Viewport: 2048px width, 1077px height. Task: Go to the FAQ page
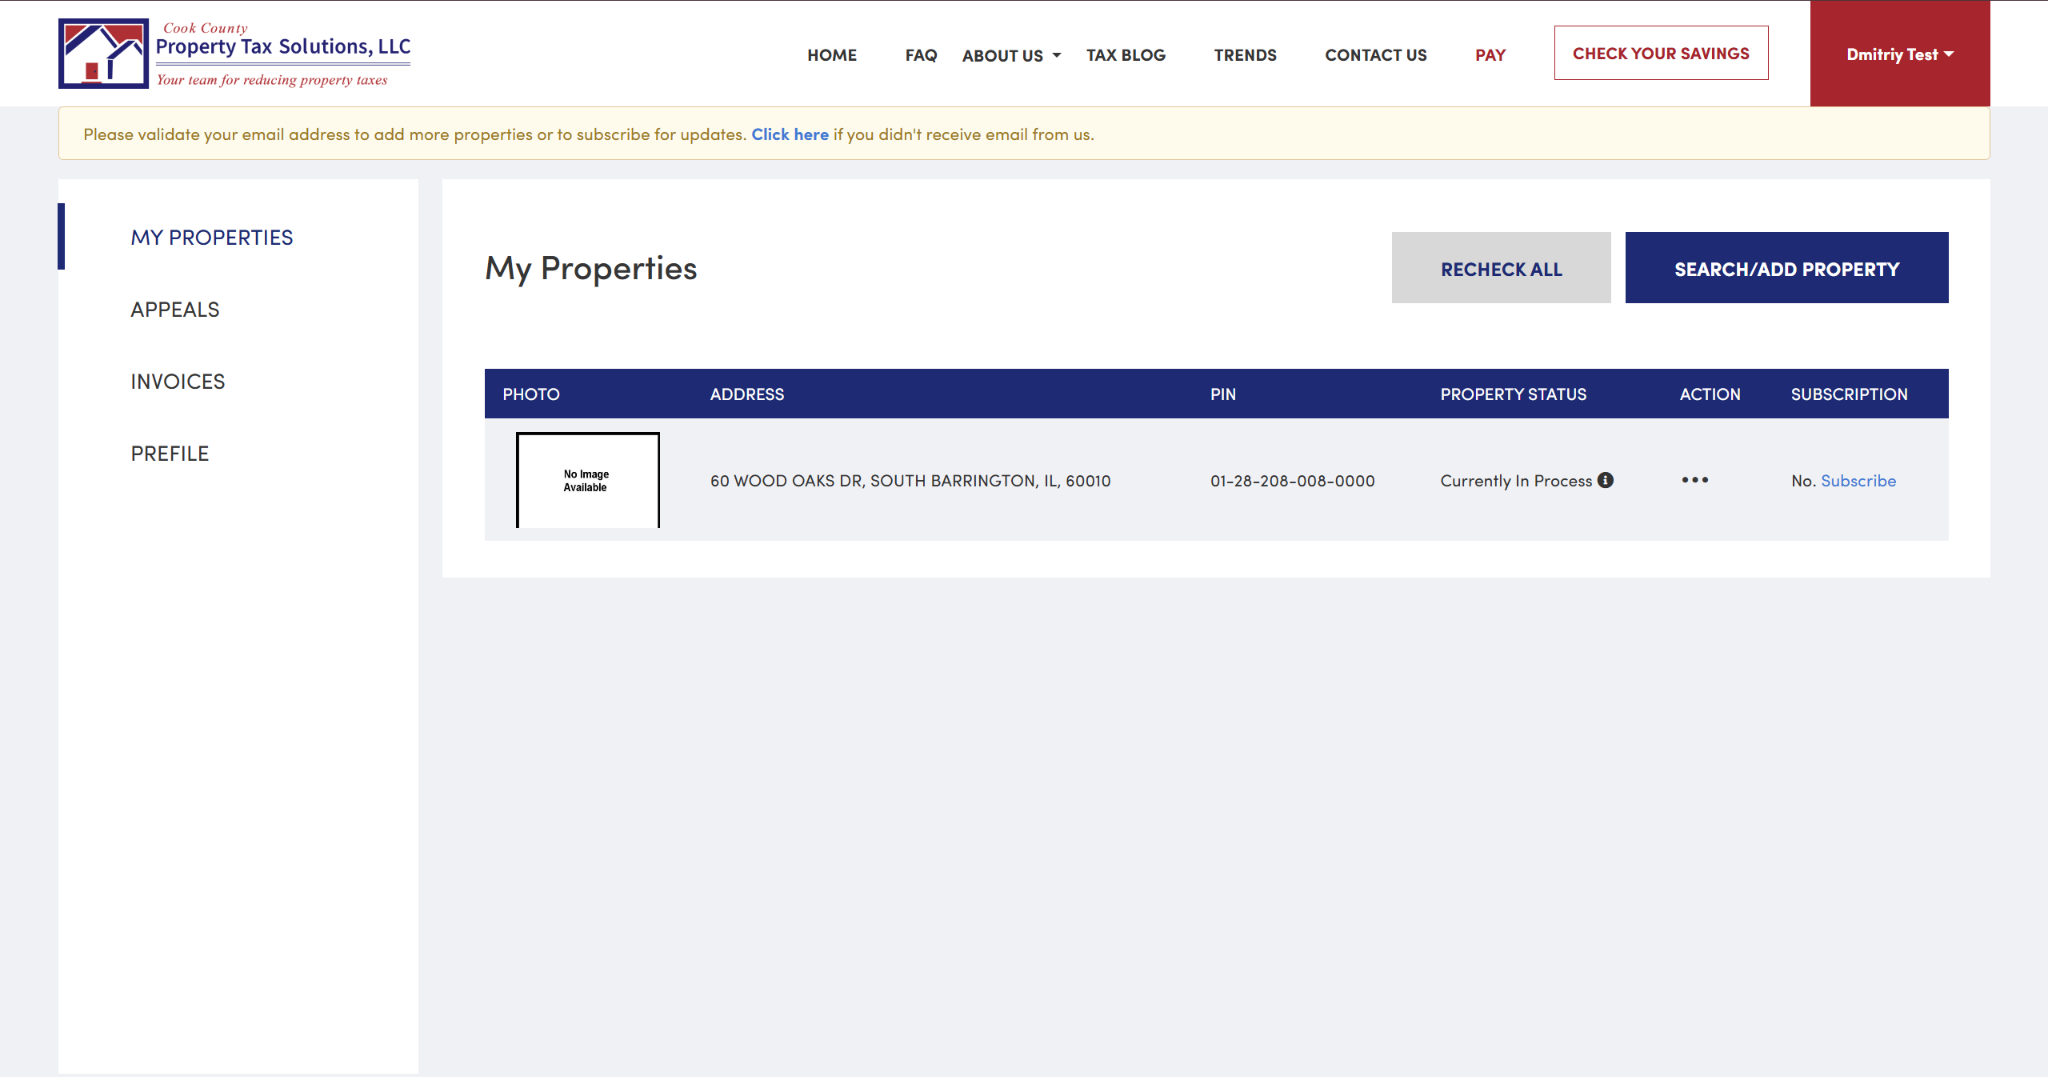pyautogui.click(x=921, y=55)
